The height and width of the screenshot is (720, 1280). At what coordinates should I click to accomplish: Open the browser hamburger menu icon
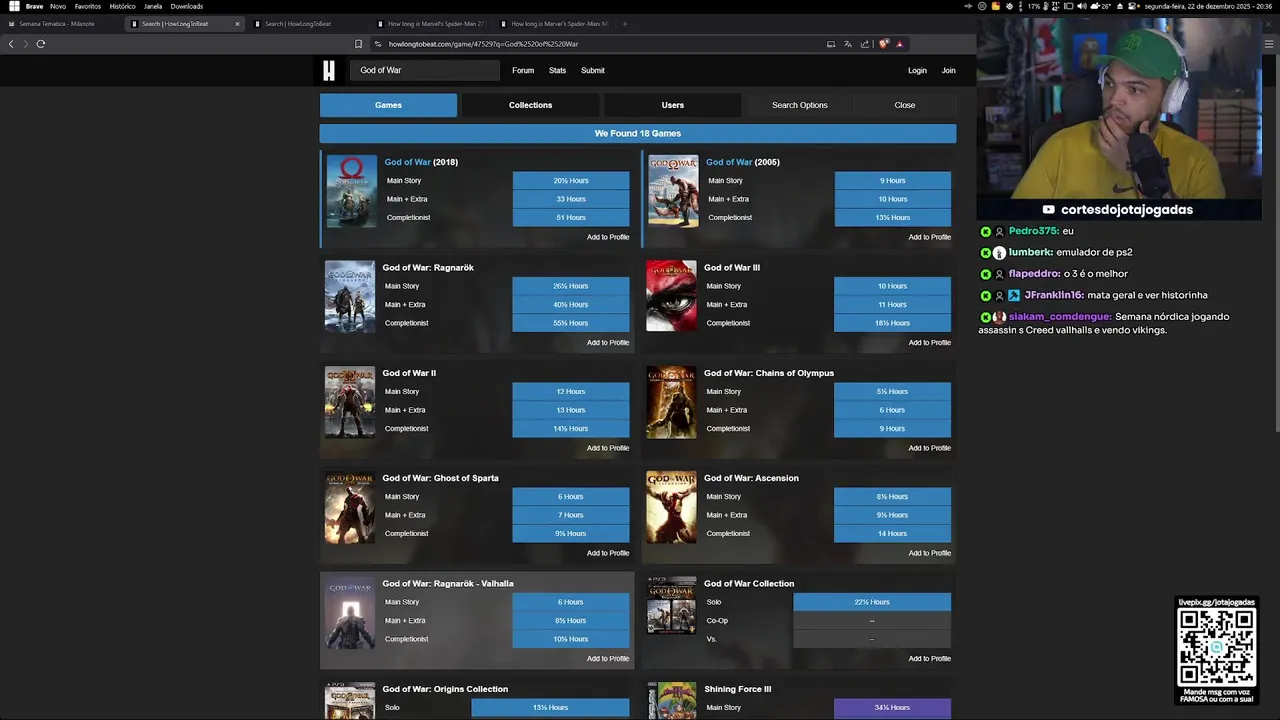[x=1269, y=44]
